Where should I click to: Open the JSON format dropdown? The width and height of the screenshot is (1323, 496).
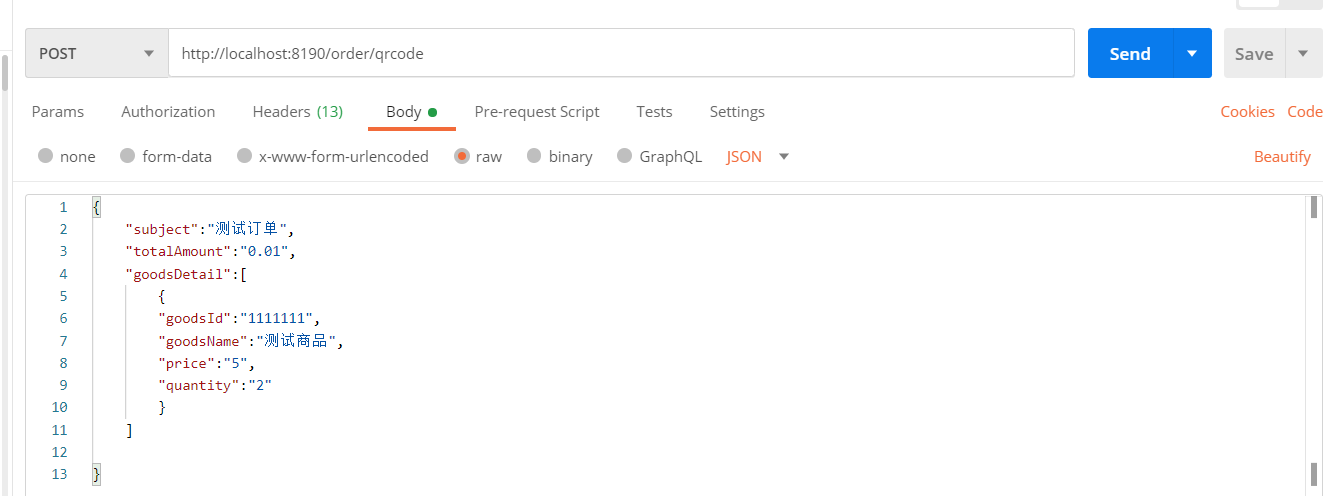point(757,156)
